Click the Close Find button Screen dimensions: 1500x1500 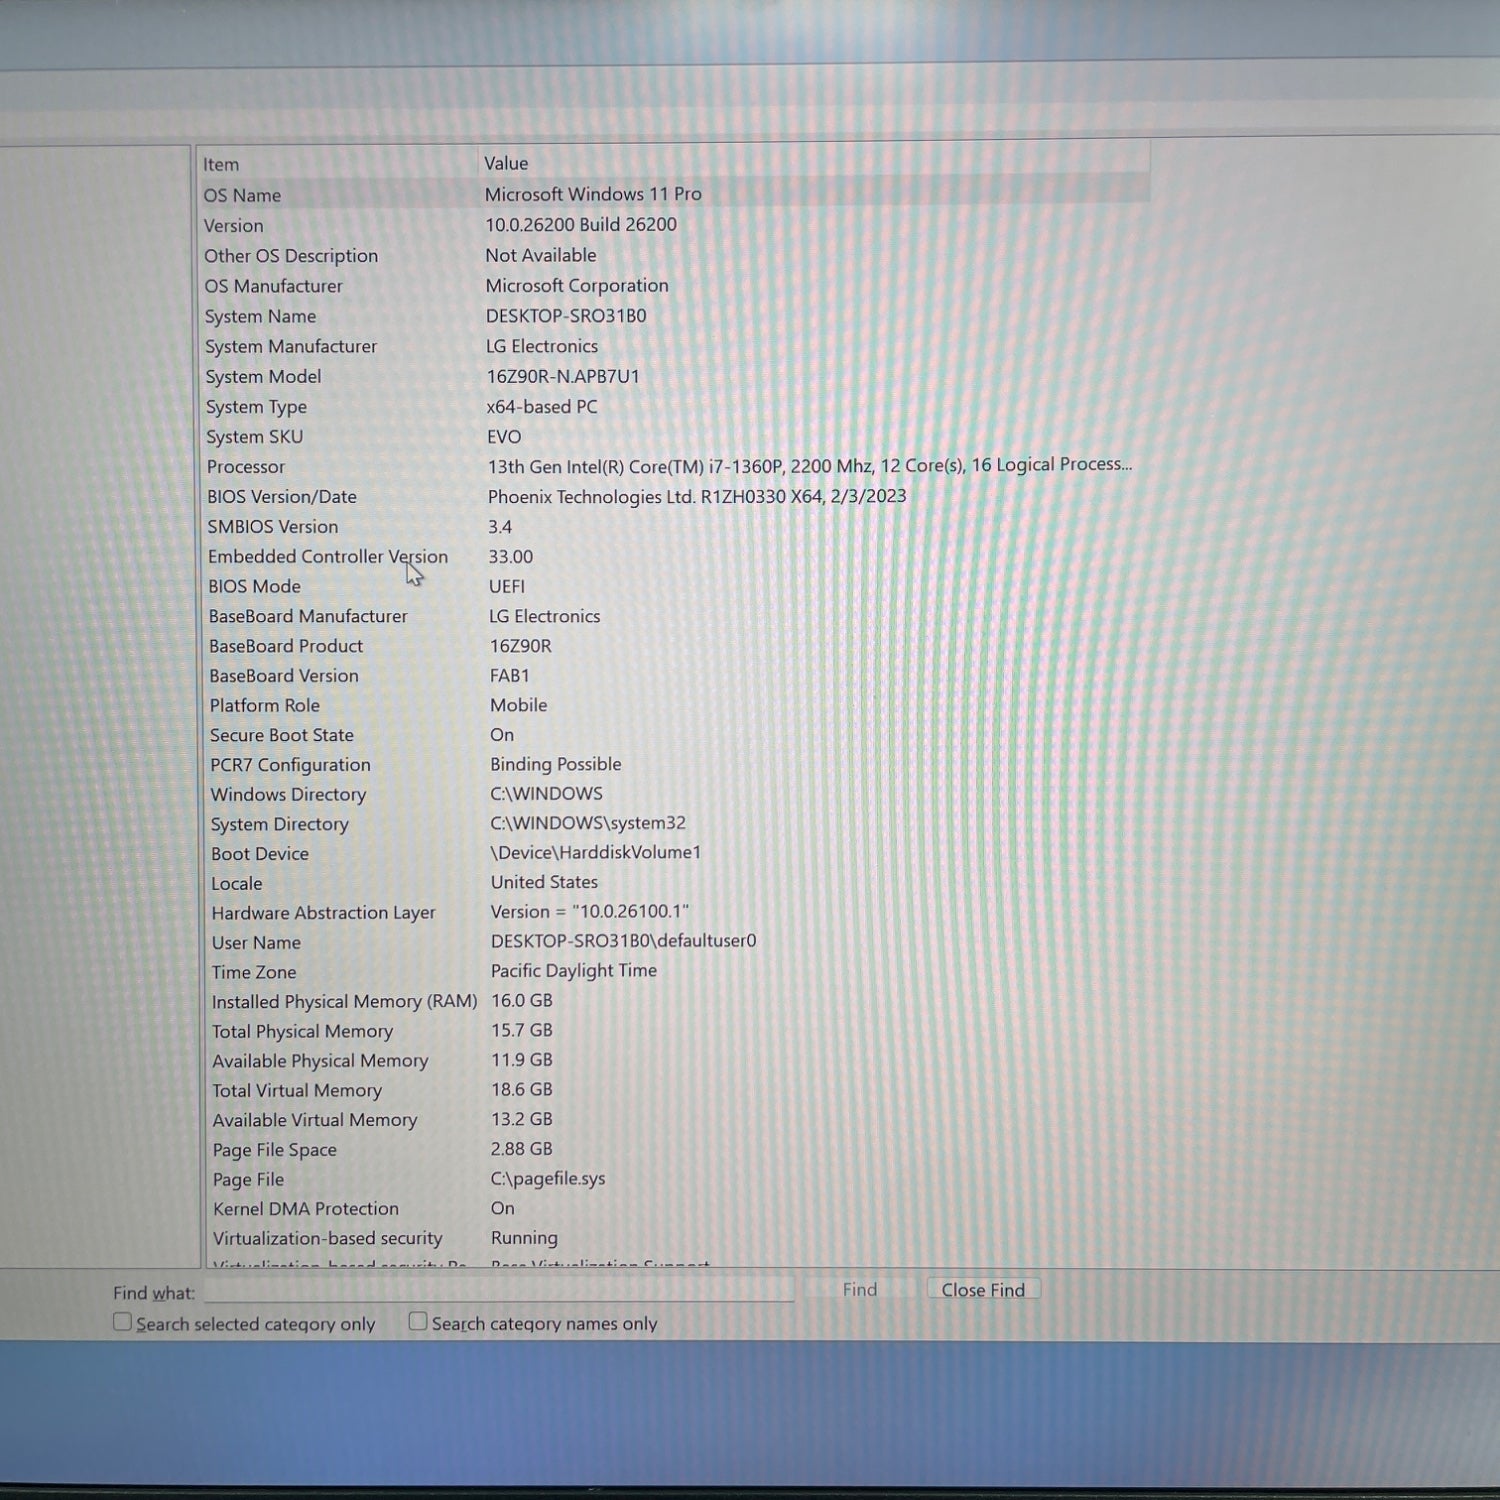coord(983,1290)
